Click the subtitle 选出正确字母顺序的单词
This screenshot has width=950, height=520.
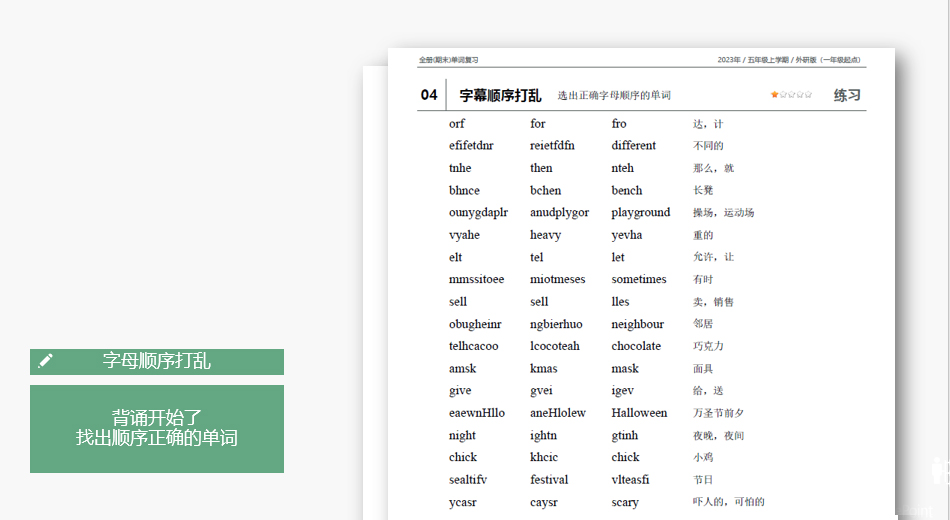click(x=614, y=96)
